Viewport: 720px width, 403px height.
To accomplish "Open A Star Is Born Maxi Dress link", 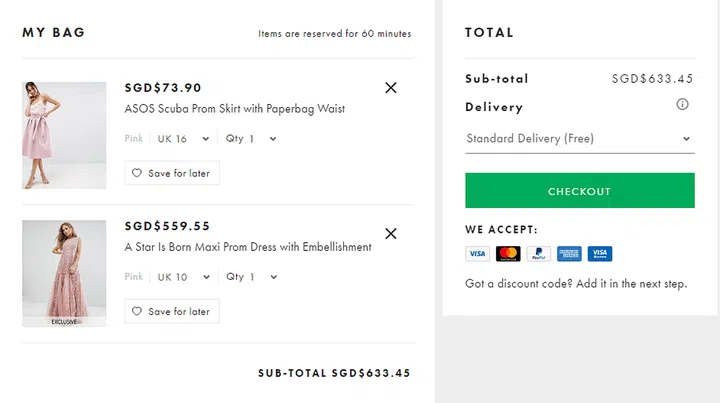I will [x=247, y=247].
